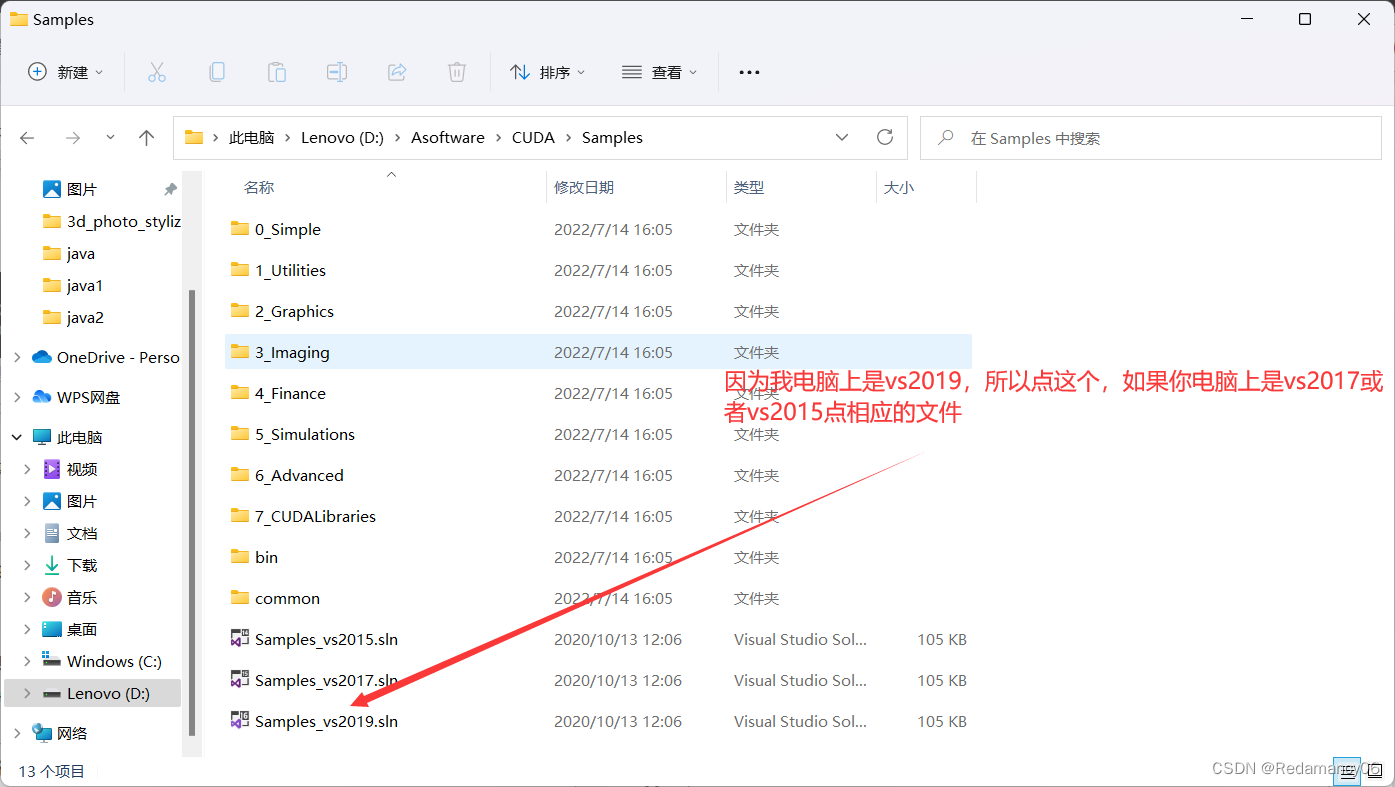Select 3d_photo_styliz folder in sidebar
This screenshot has height=787, width=1395.
click(x=124, y=221)
